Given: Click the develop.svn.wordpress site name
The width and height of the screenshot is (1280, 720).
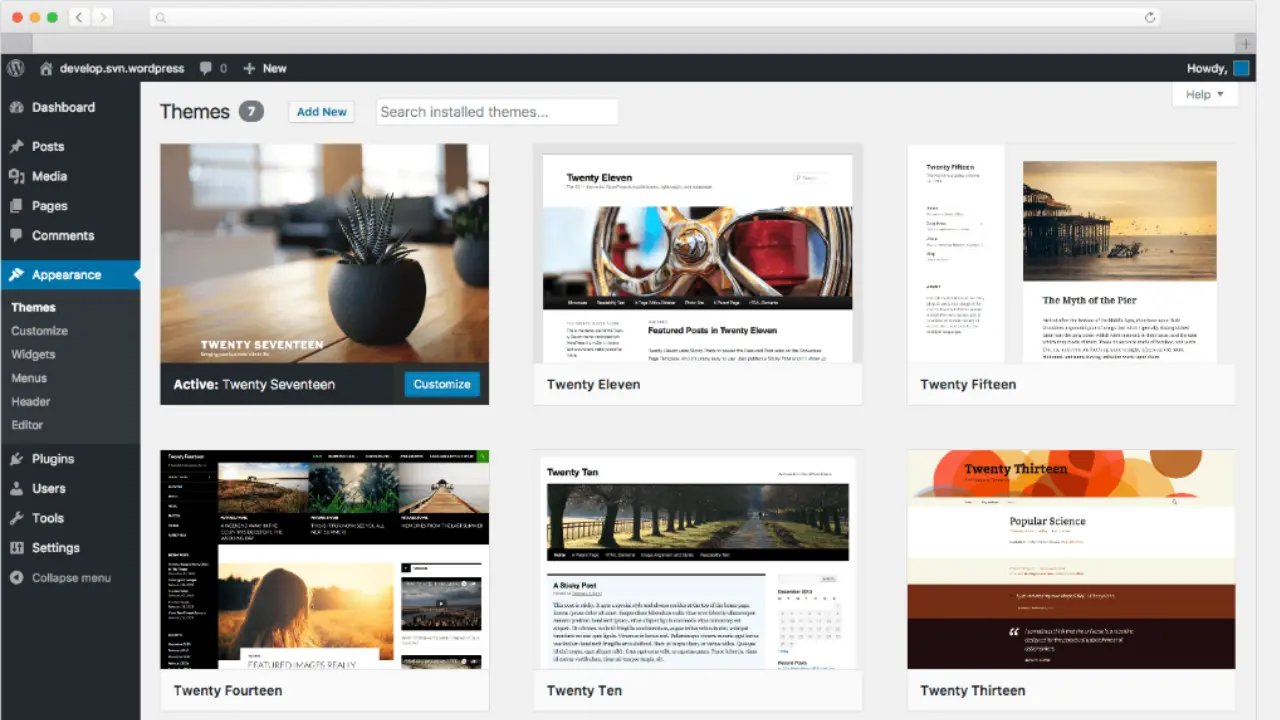Looking at the screenshot, I should pos(122,68).
